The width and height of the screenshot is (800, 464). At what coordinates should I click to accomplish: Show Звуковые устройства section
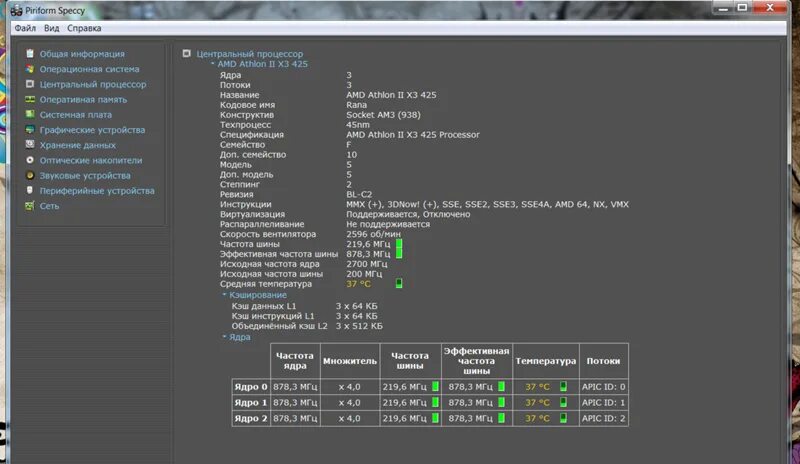pos(85,176)
